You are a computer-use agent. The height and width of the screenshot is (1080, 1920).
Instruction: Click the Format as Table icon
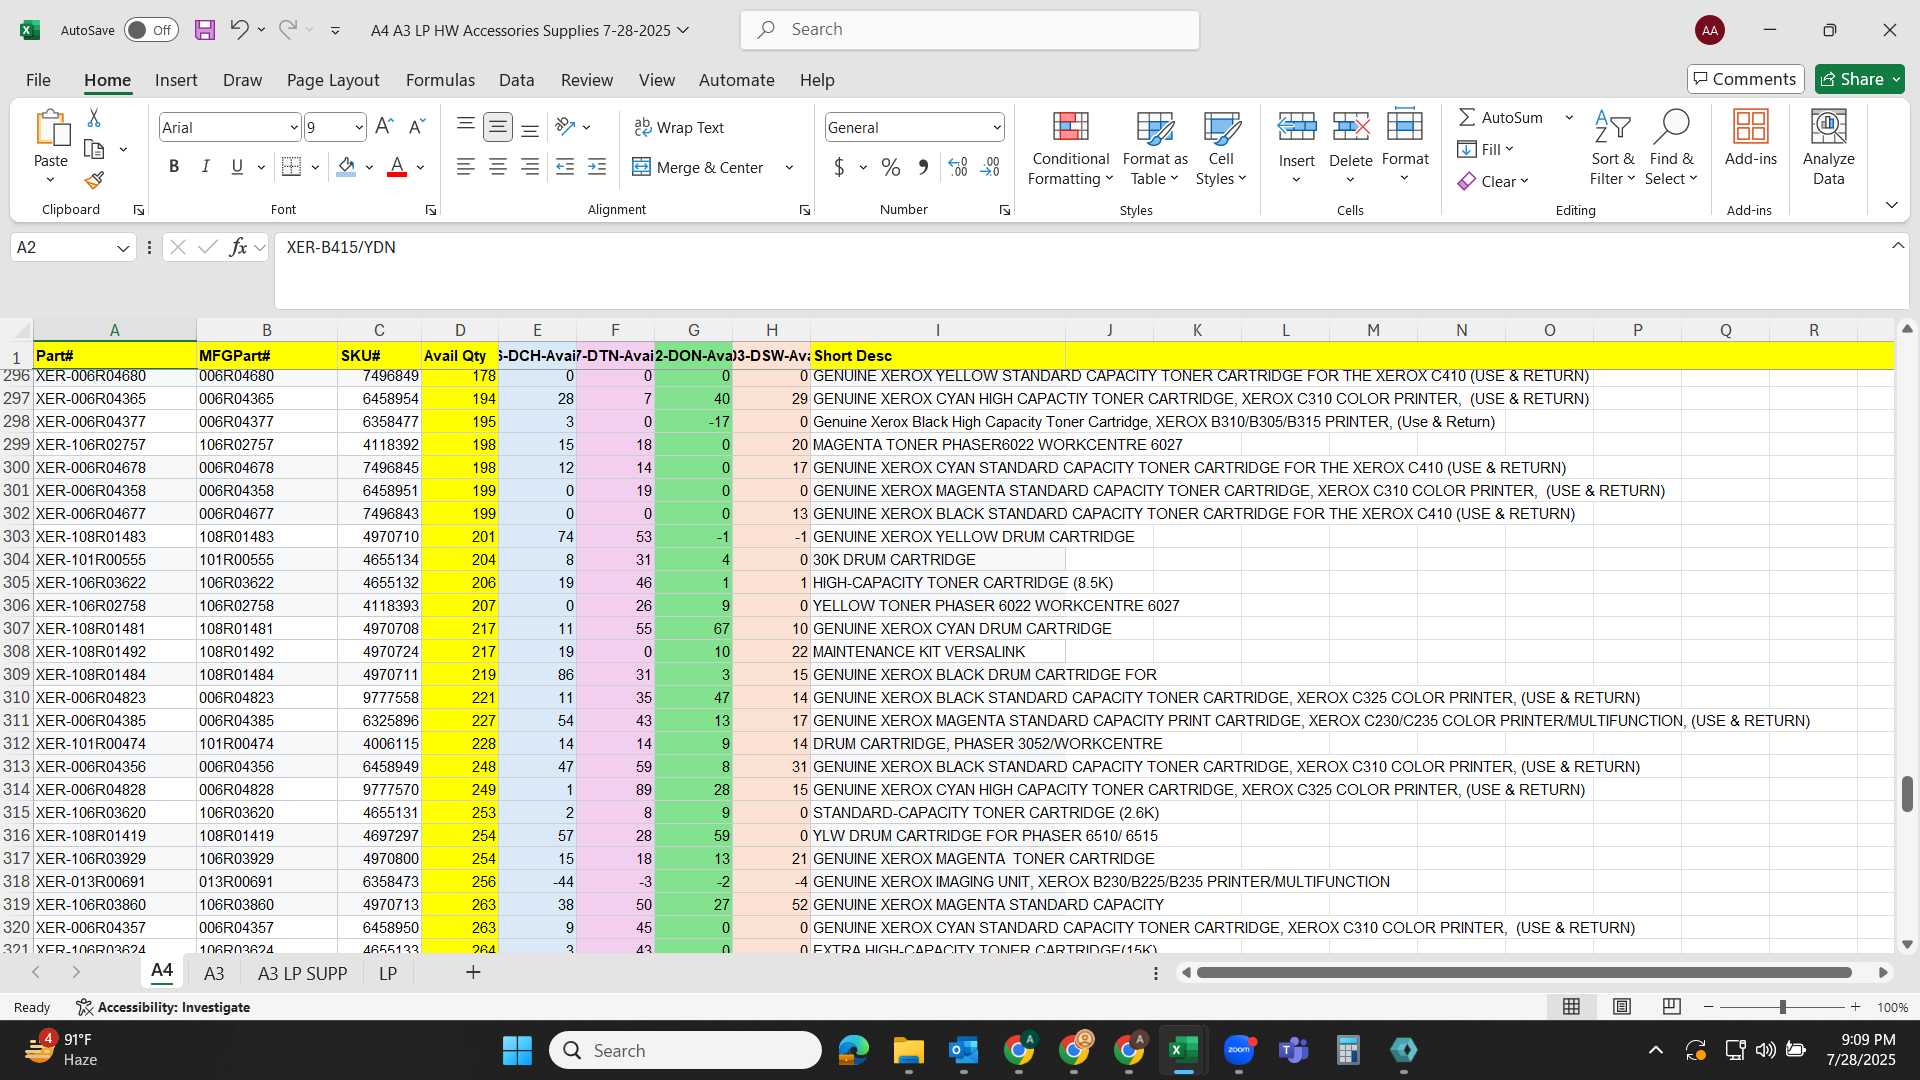(x=1155, y=127)
